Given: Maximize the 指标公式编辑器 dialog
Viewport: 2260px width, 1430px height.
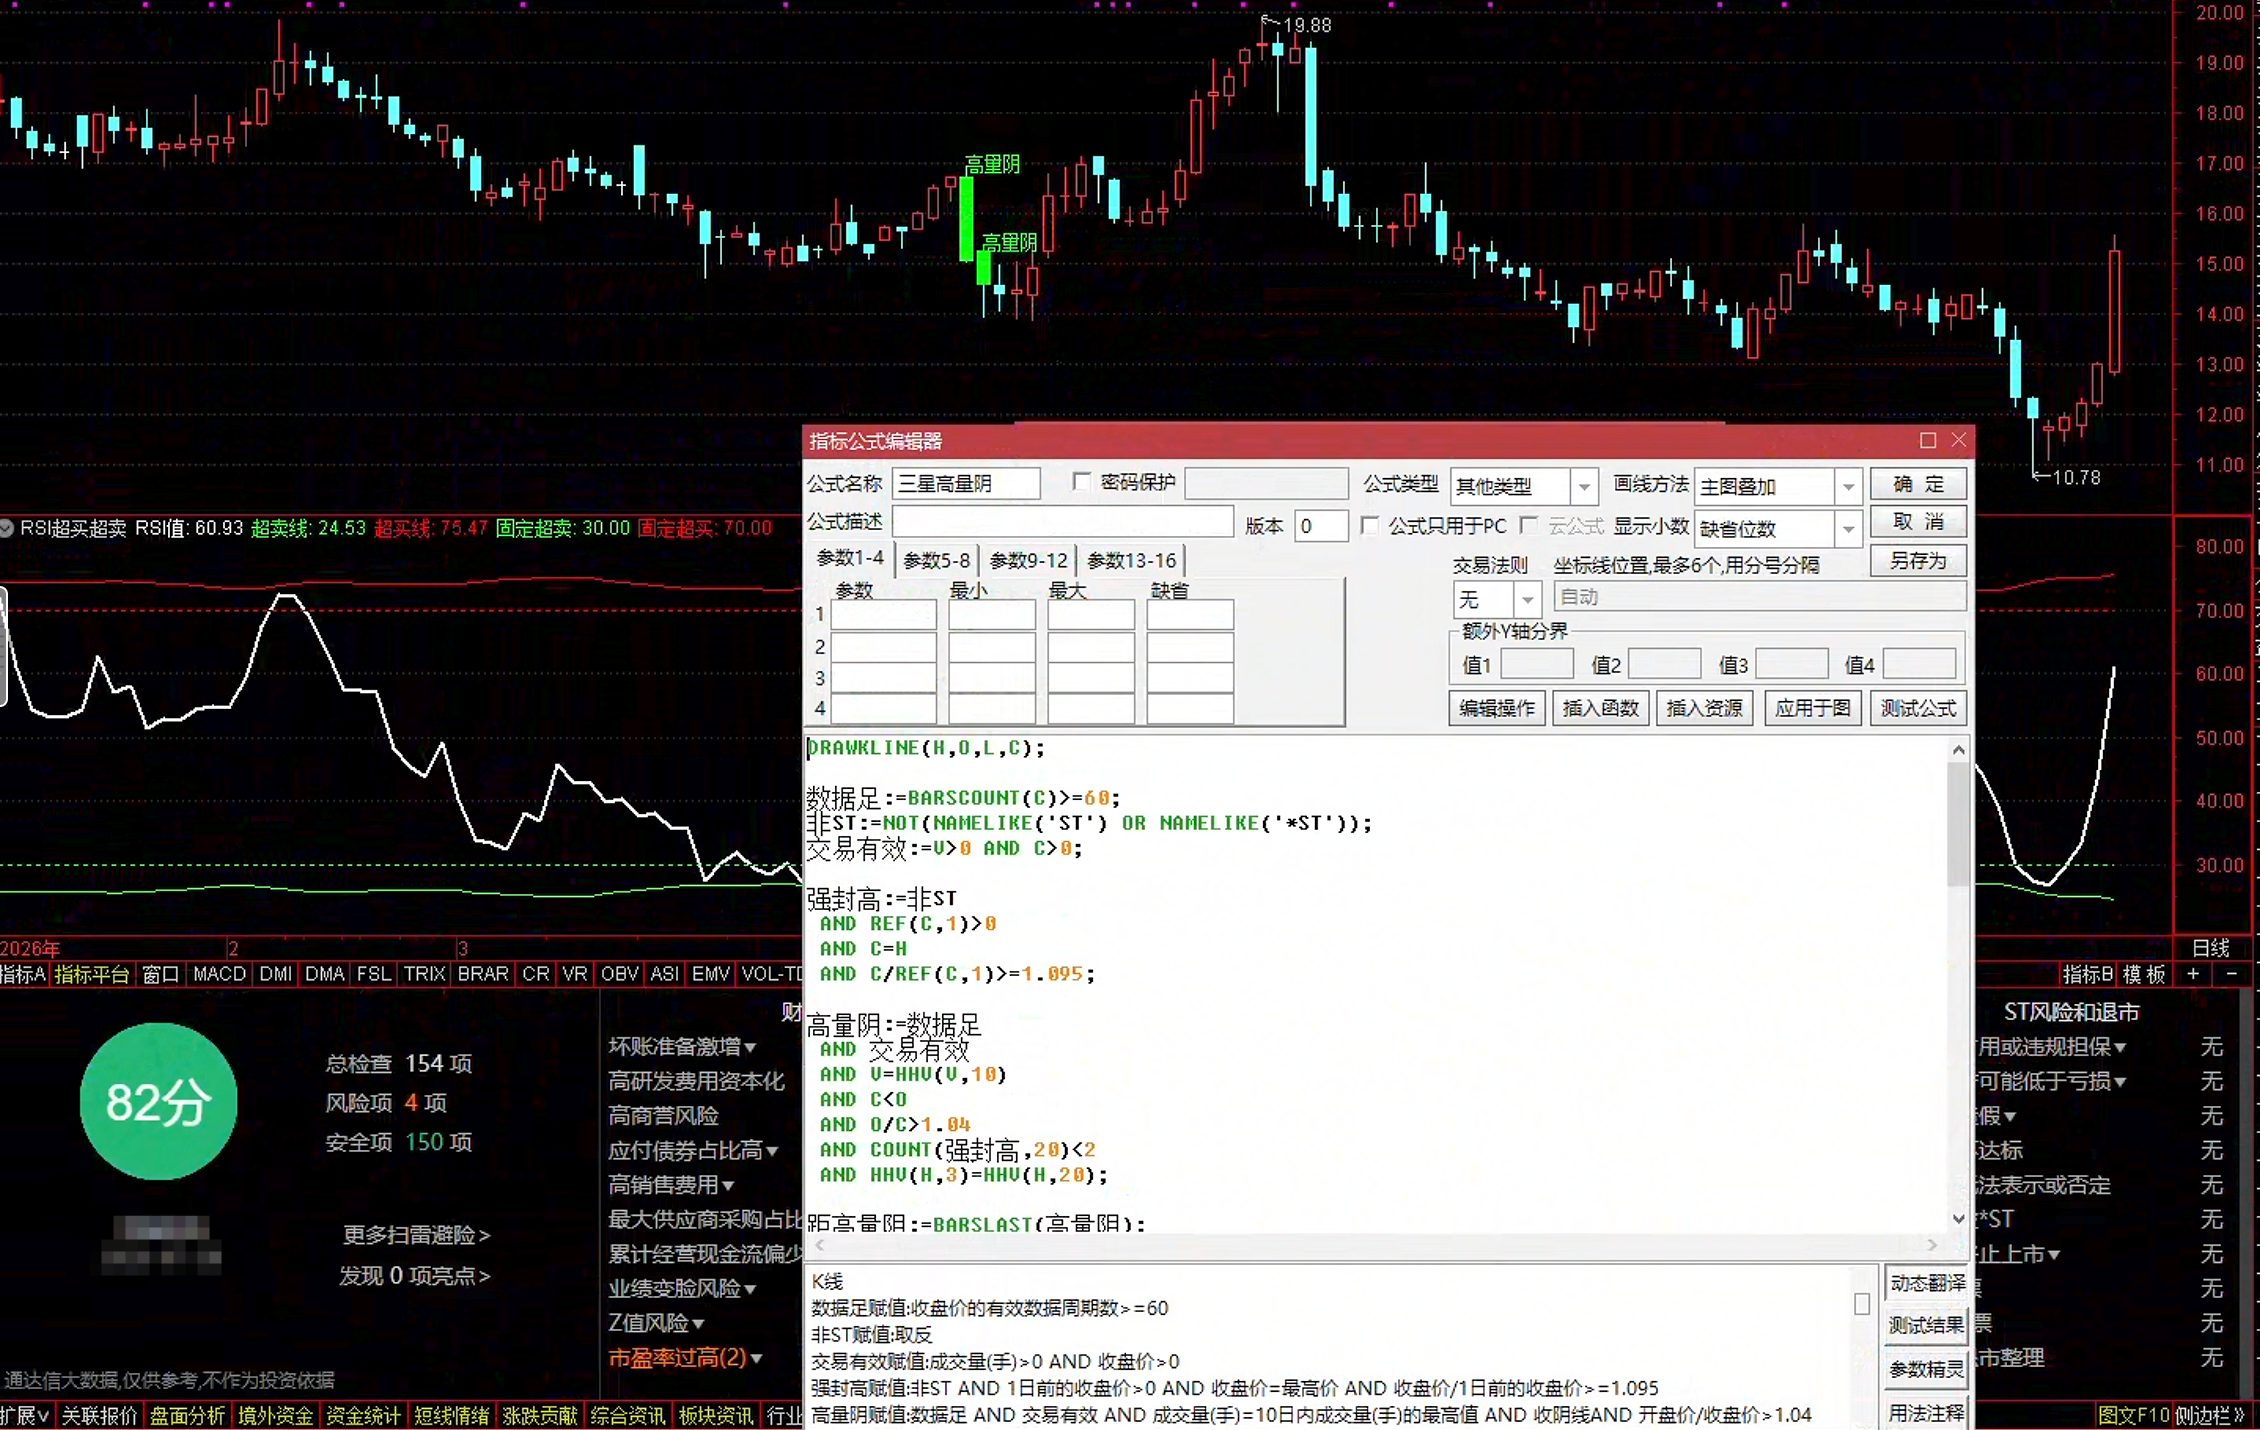Looking at the screenshot, I should (x=1928, y=440).
